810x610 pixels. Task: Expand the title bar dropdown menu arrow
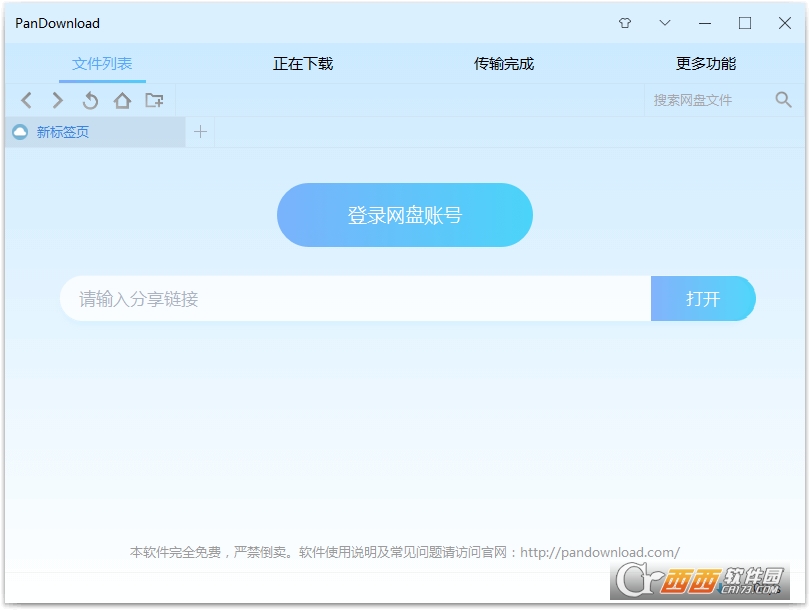coord(665,23)
